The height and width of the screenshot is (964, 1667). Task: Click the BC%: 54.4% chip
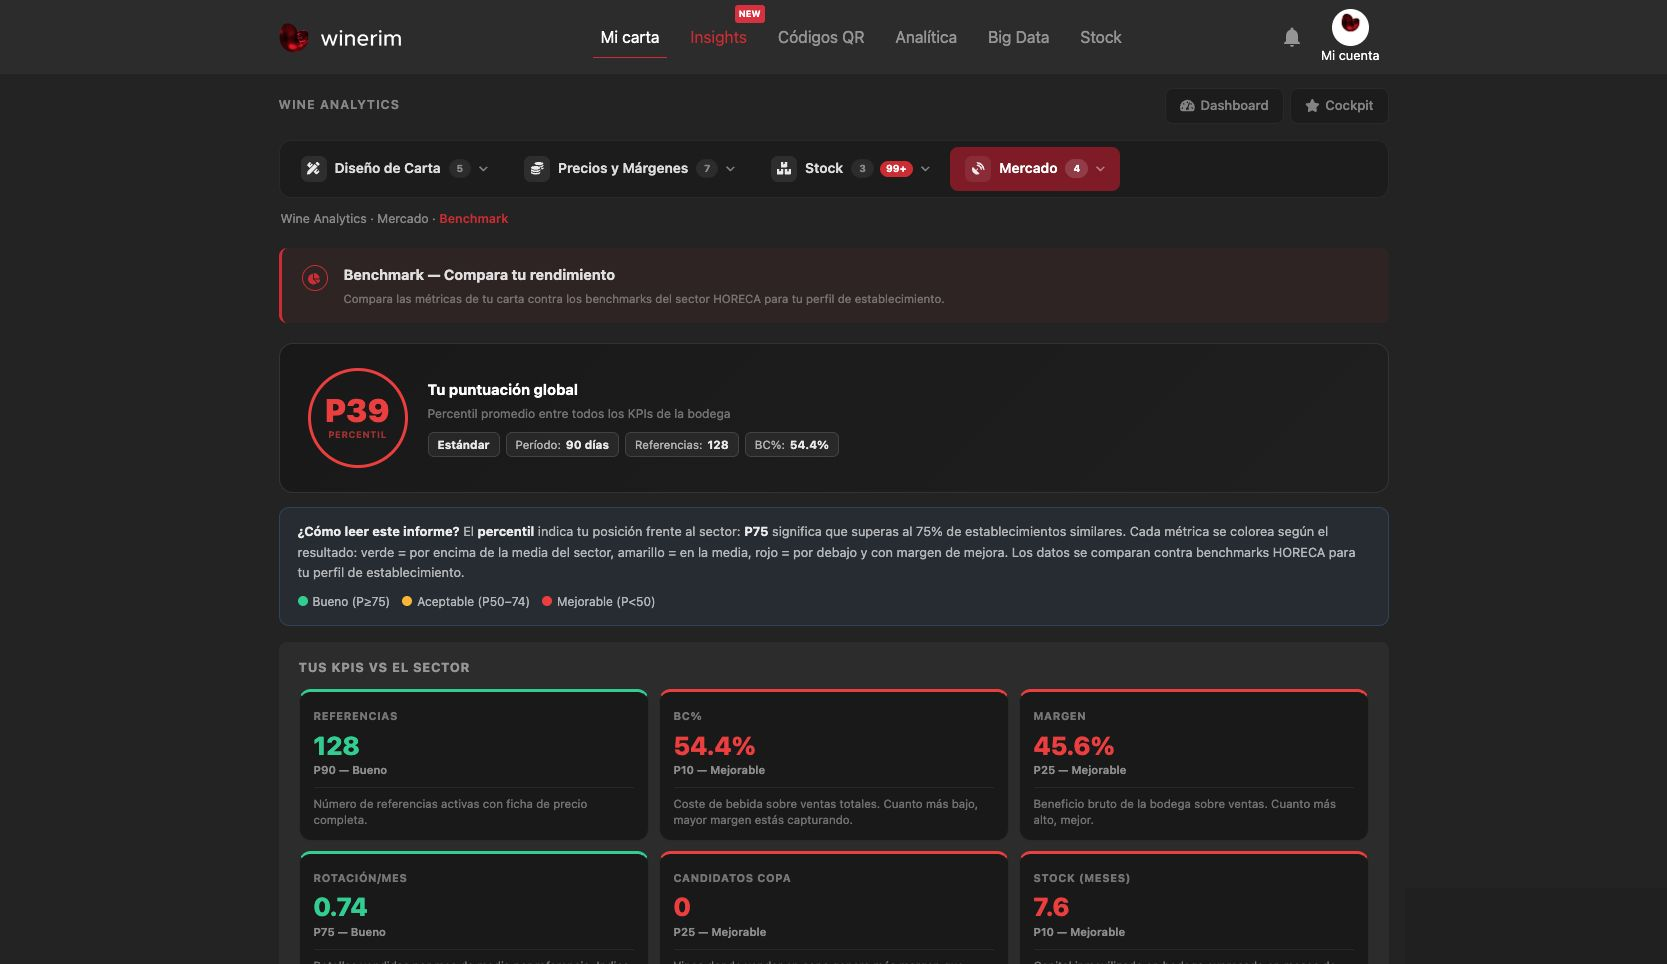(792, 445)
